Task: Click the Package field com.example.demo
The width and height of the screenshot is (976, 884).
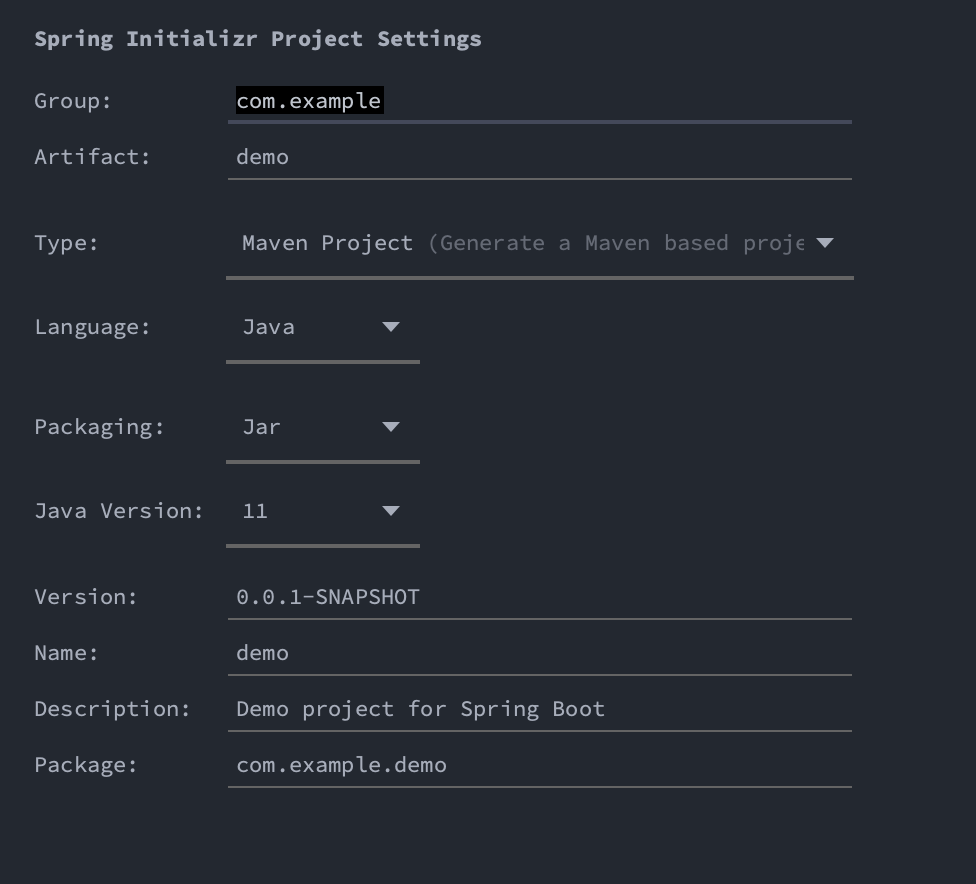Action: 540,766
